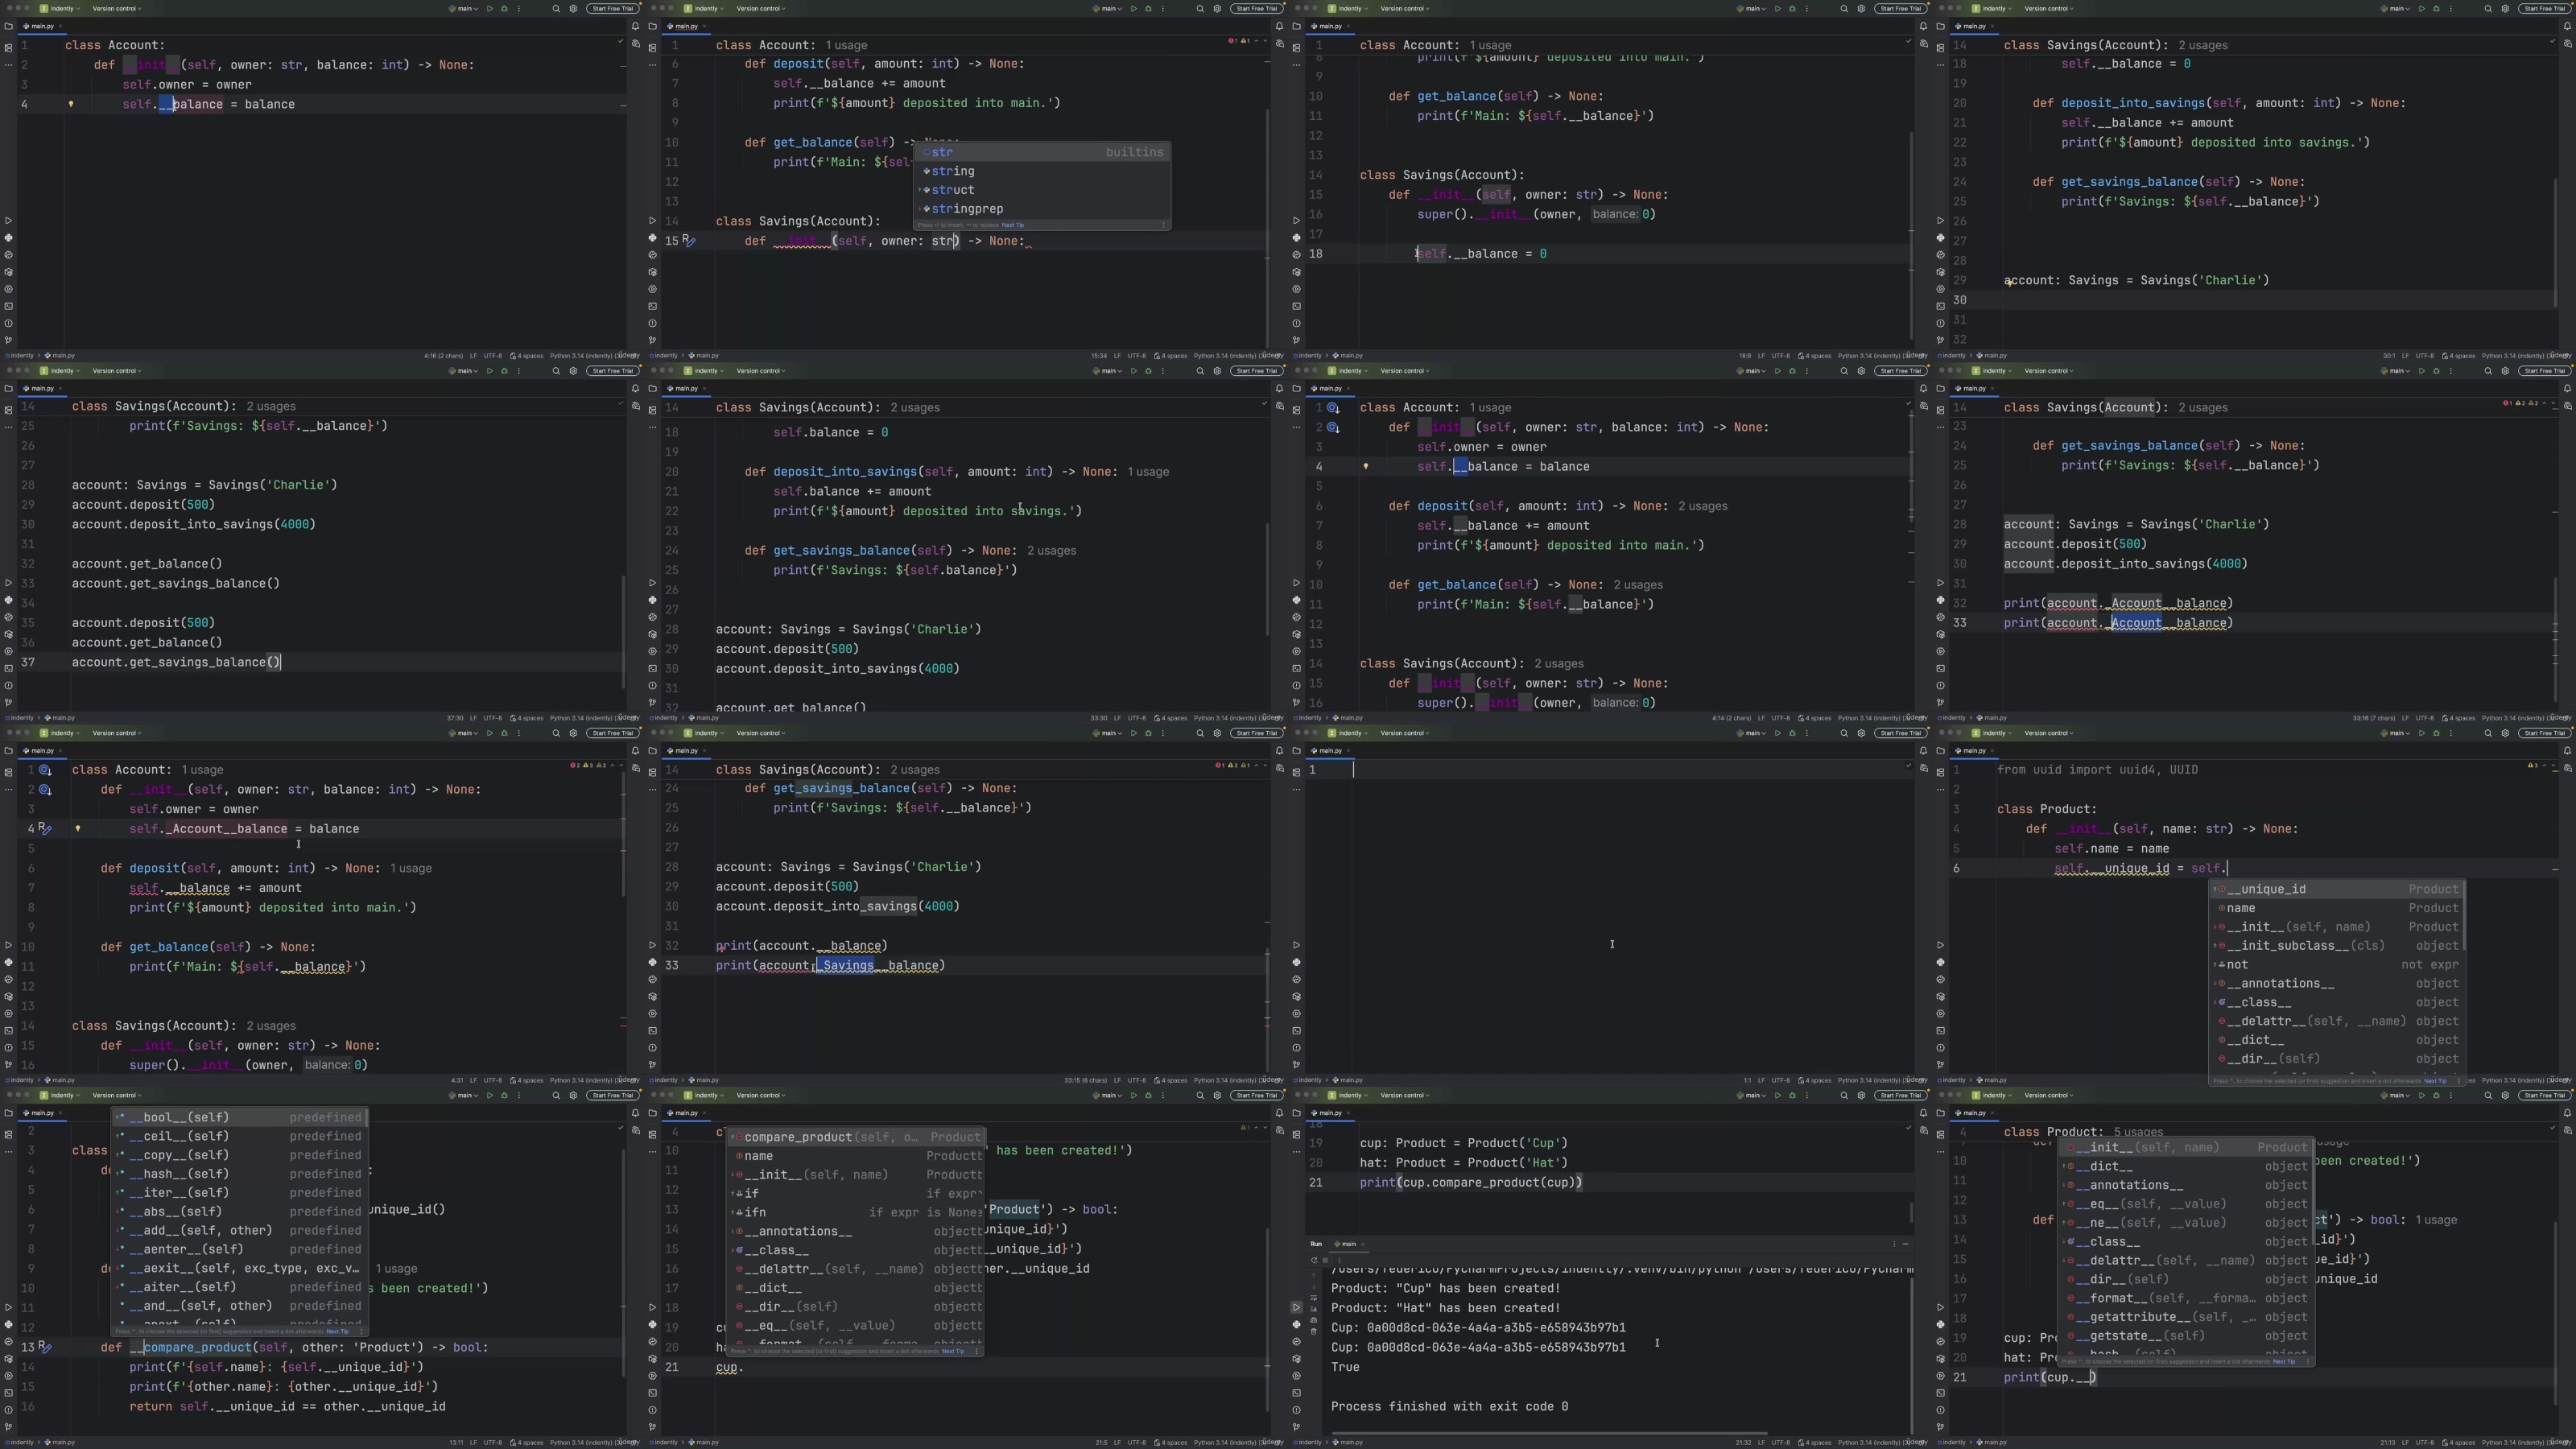Viewport: 2576px width, 1449px height.
Task: Pick 'ifn' postfix completion suggestion
Action: click(x=856, y=1212)
